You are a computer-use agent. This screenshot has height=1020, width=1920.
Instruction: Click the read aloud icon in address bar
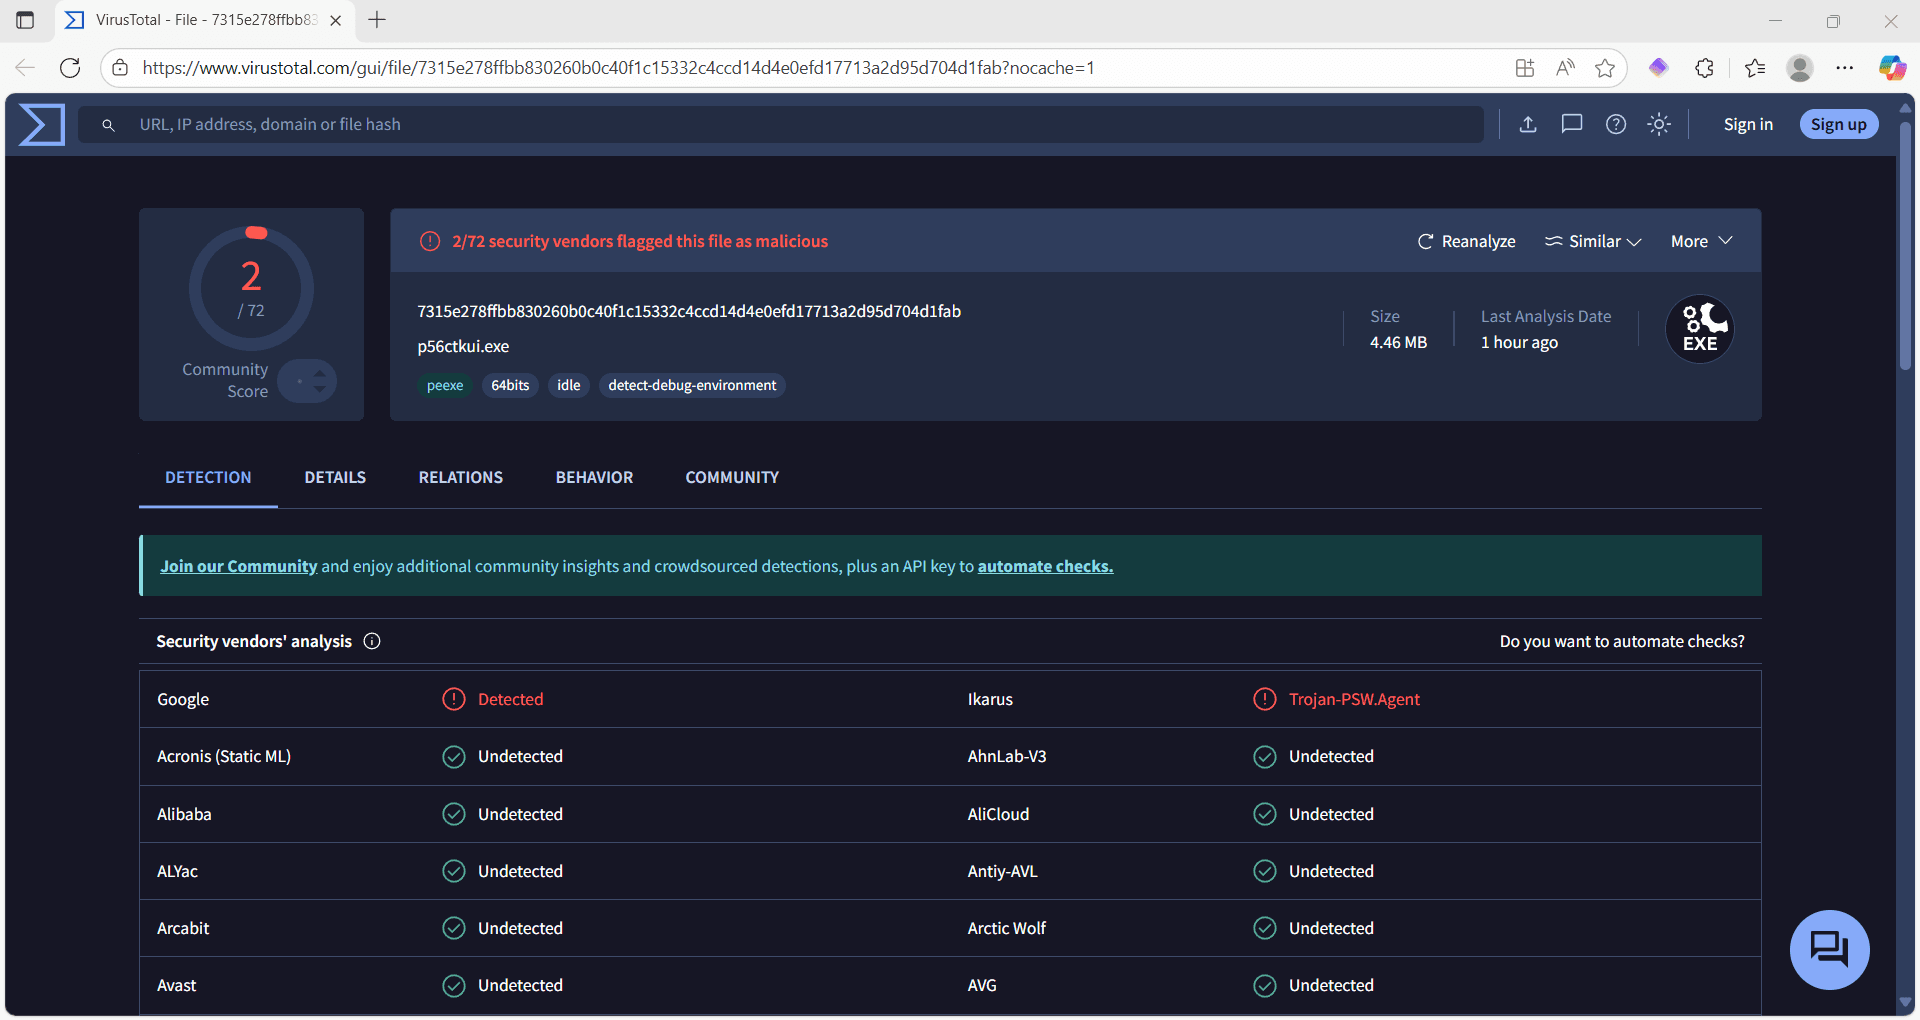click(1565, 68)
